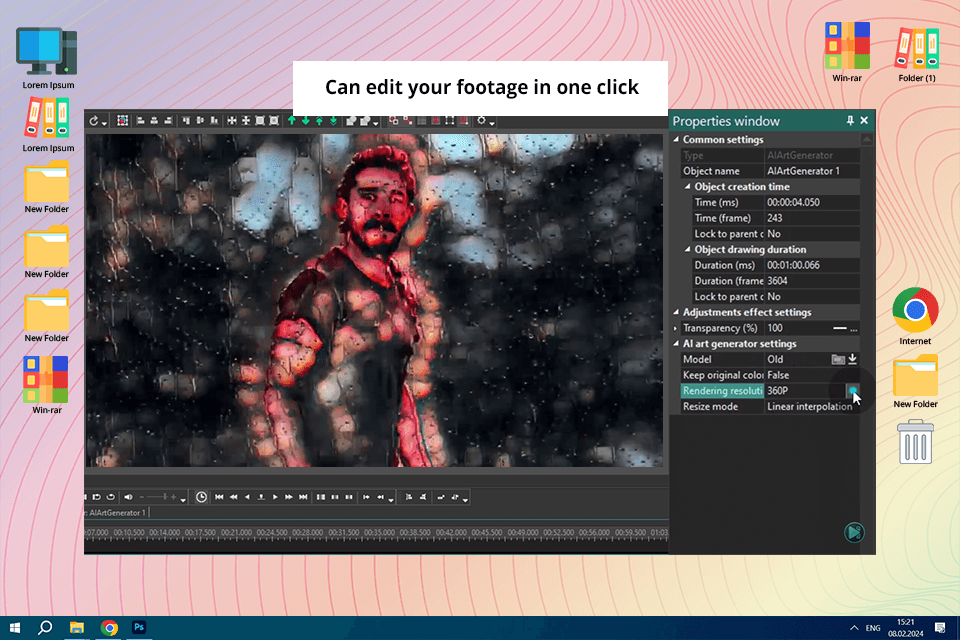The width and height of the screenshot is (960, 640).
Task: Open the Folder (1) desktop icon
Action: (x=917, y=53)
